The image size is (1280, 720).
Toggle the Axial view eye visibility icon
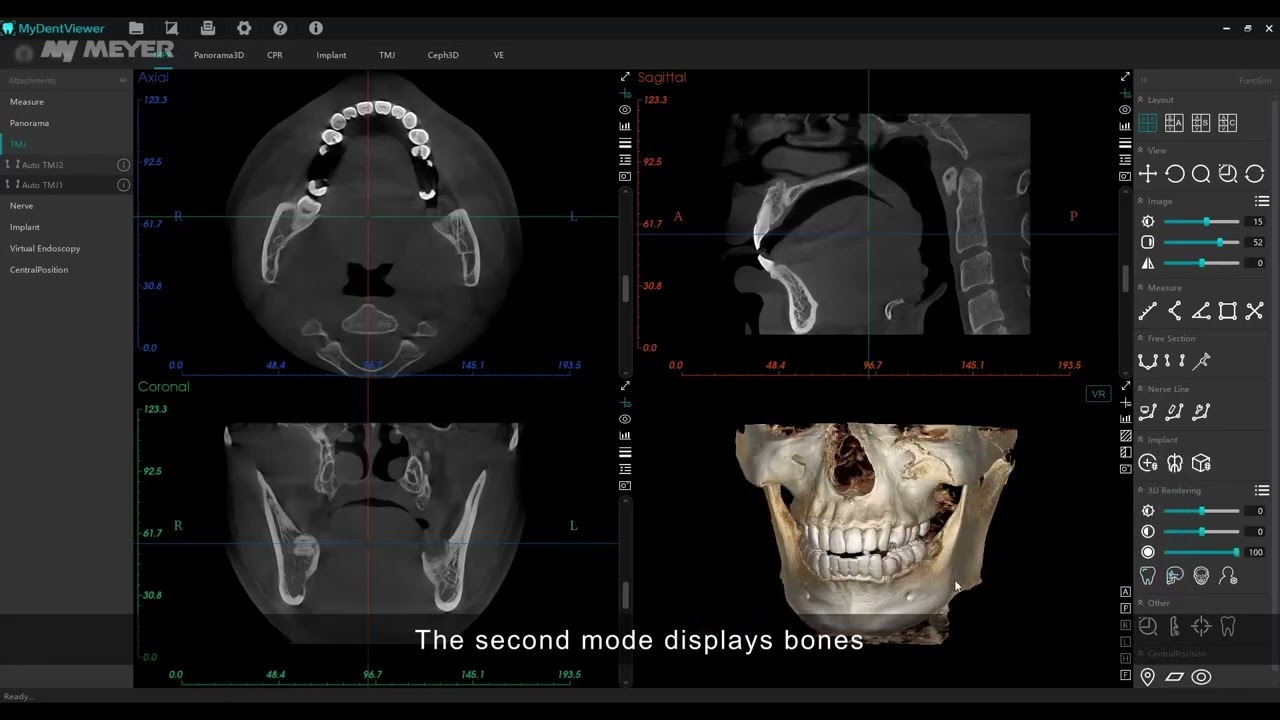click(625, 110)
